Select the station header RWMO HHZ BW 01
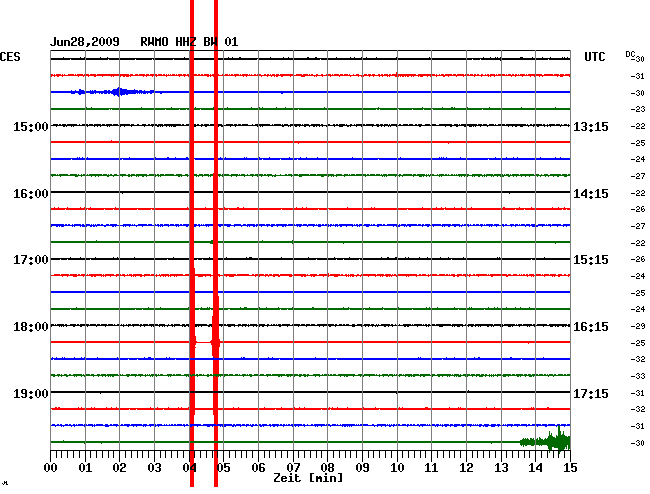The width and height of the screenshot is (650, 494). tap(189, 42)
